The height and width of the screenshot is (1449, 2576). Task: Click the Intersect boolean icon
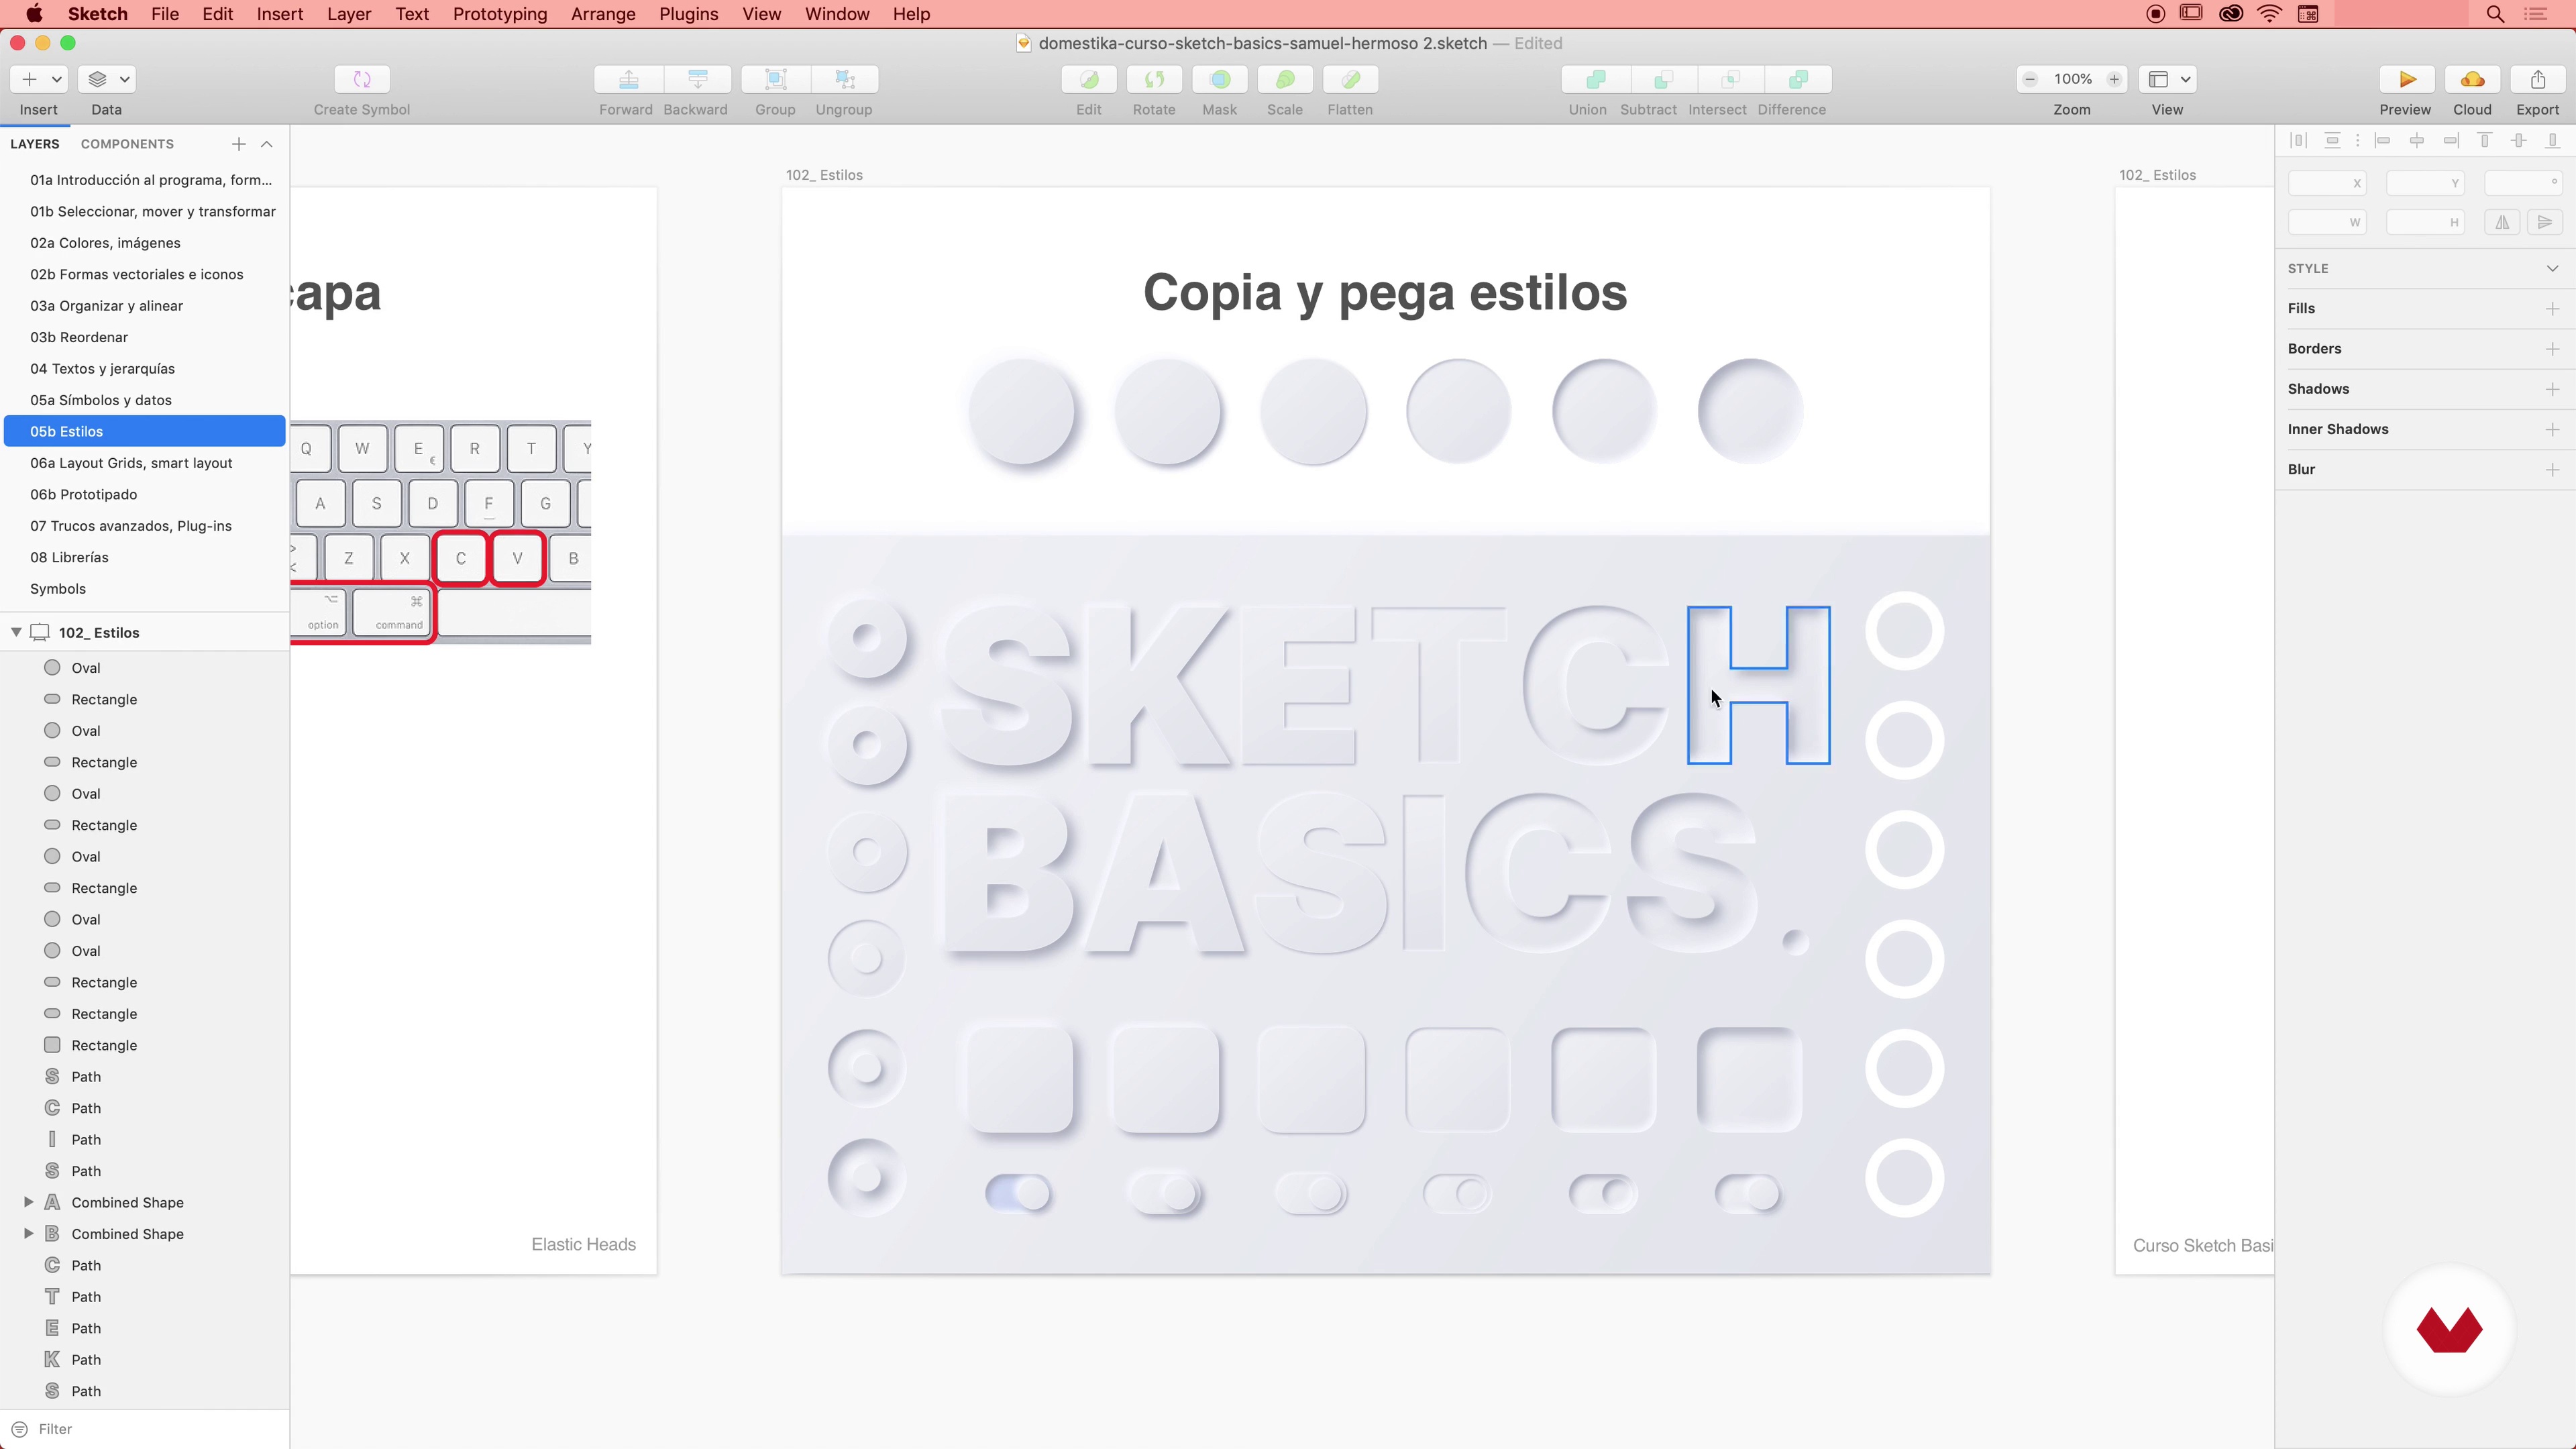[1731, 79]
